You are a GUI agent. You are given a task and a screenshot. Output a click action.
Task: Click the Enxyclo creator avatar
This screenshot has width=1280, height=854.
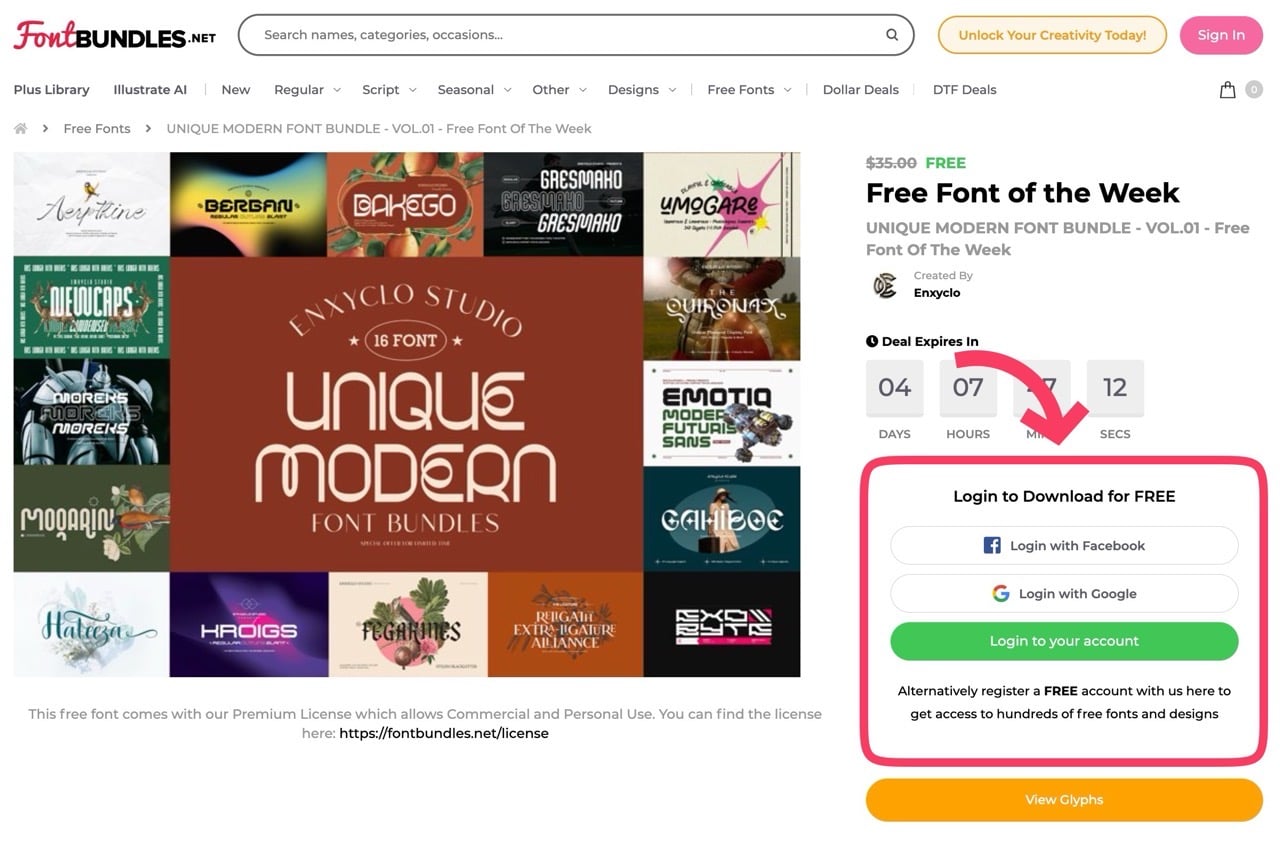885,285
